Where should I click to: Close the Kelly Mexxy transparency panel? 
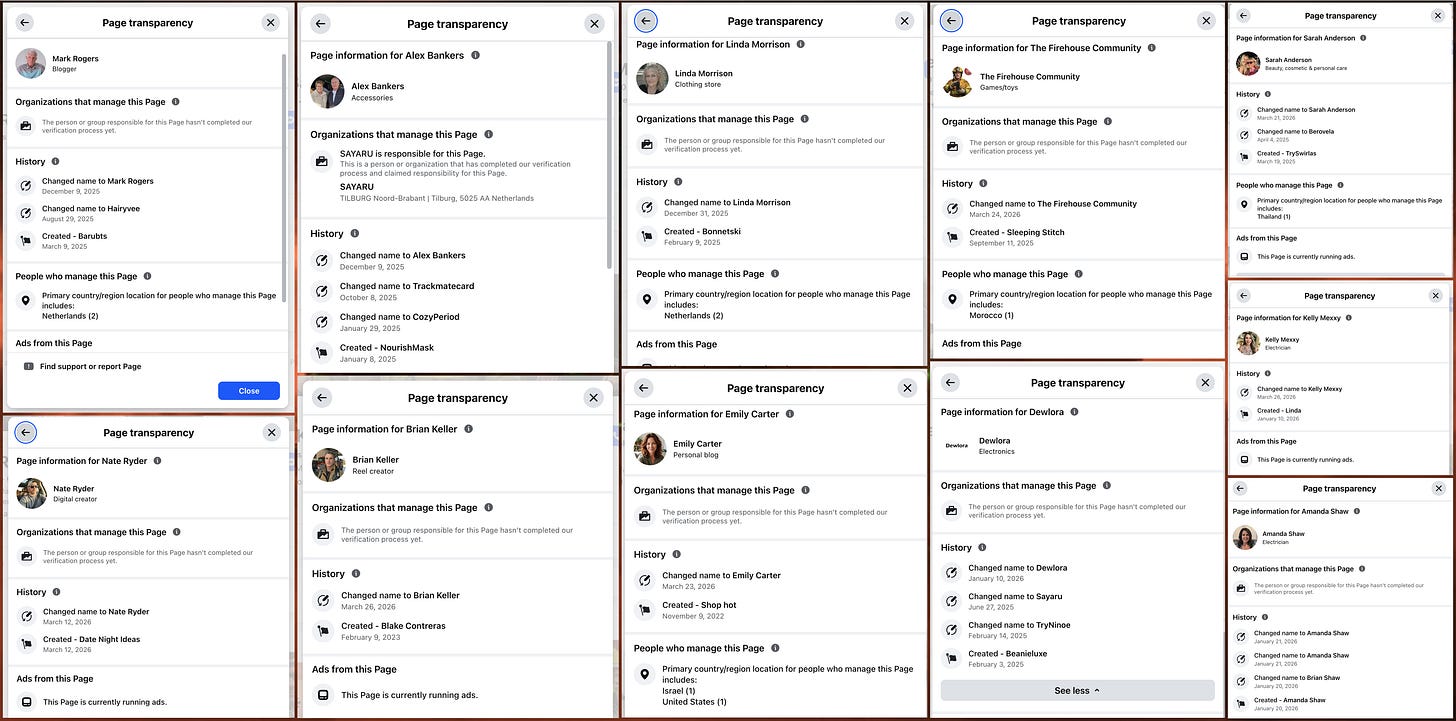(x=1436, y=296)
